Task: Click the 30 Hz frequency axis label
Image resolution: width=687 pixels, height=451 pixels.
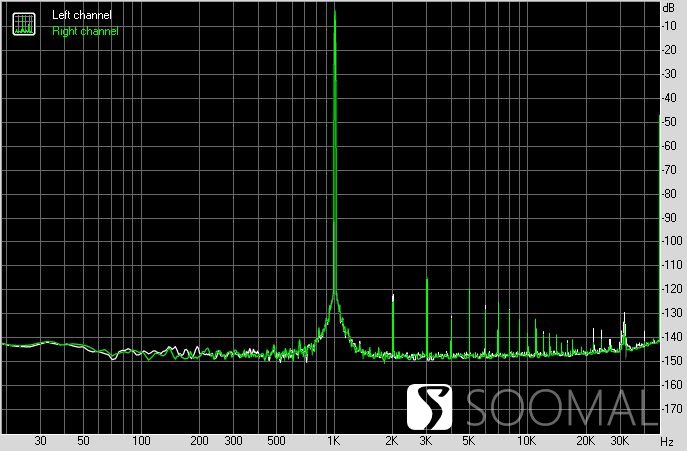Action: click(x=41, y=441)
